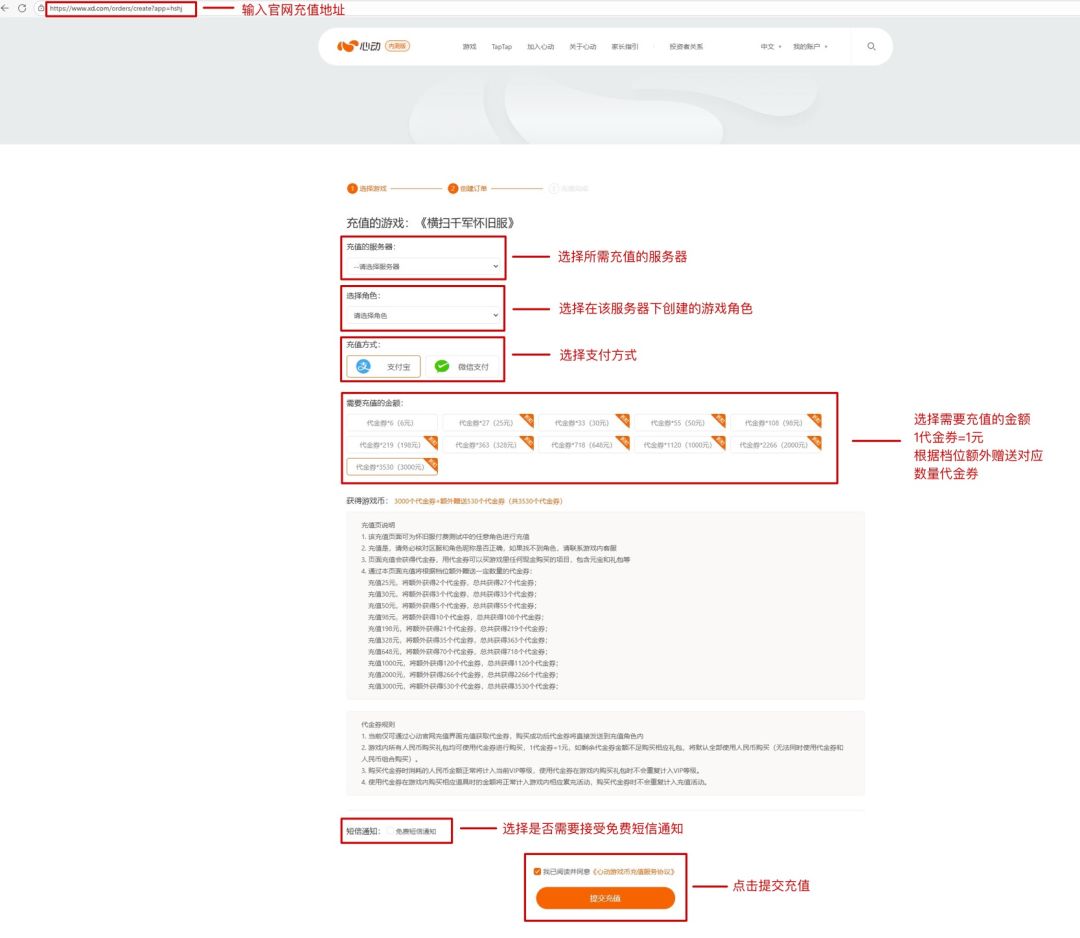Select 微信支付 payment method
Screen dimensions: 1080x938
point(463,366)
